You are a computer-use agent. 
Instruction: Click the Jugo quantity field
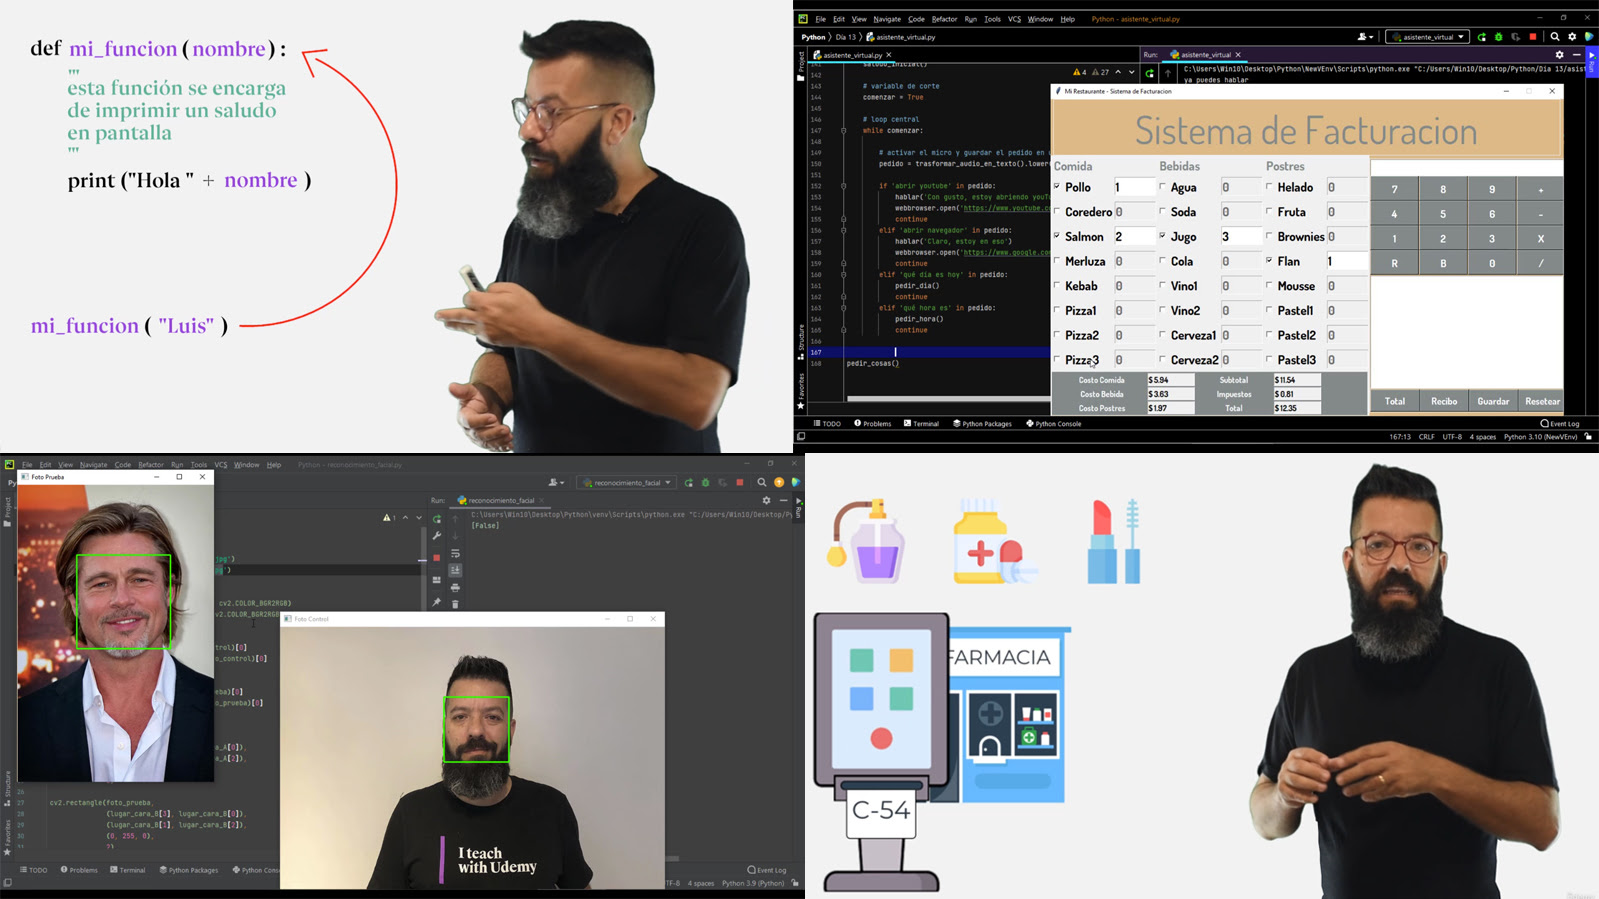point(1240,236)
